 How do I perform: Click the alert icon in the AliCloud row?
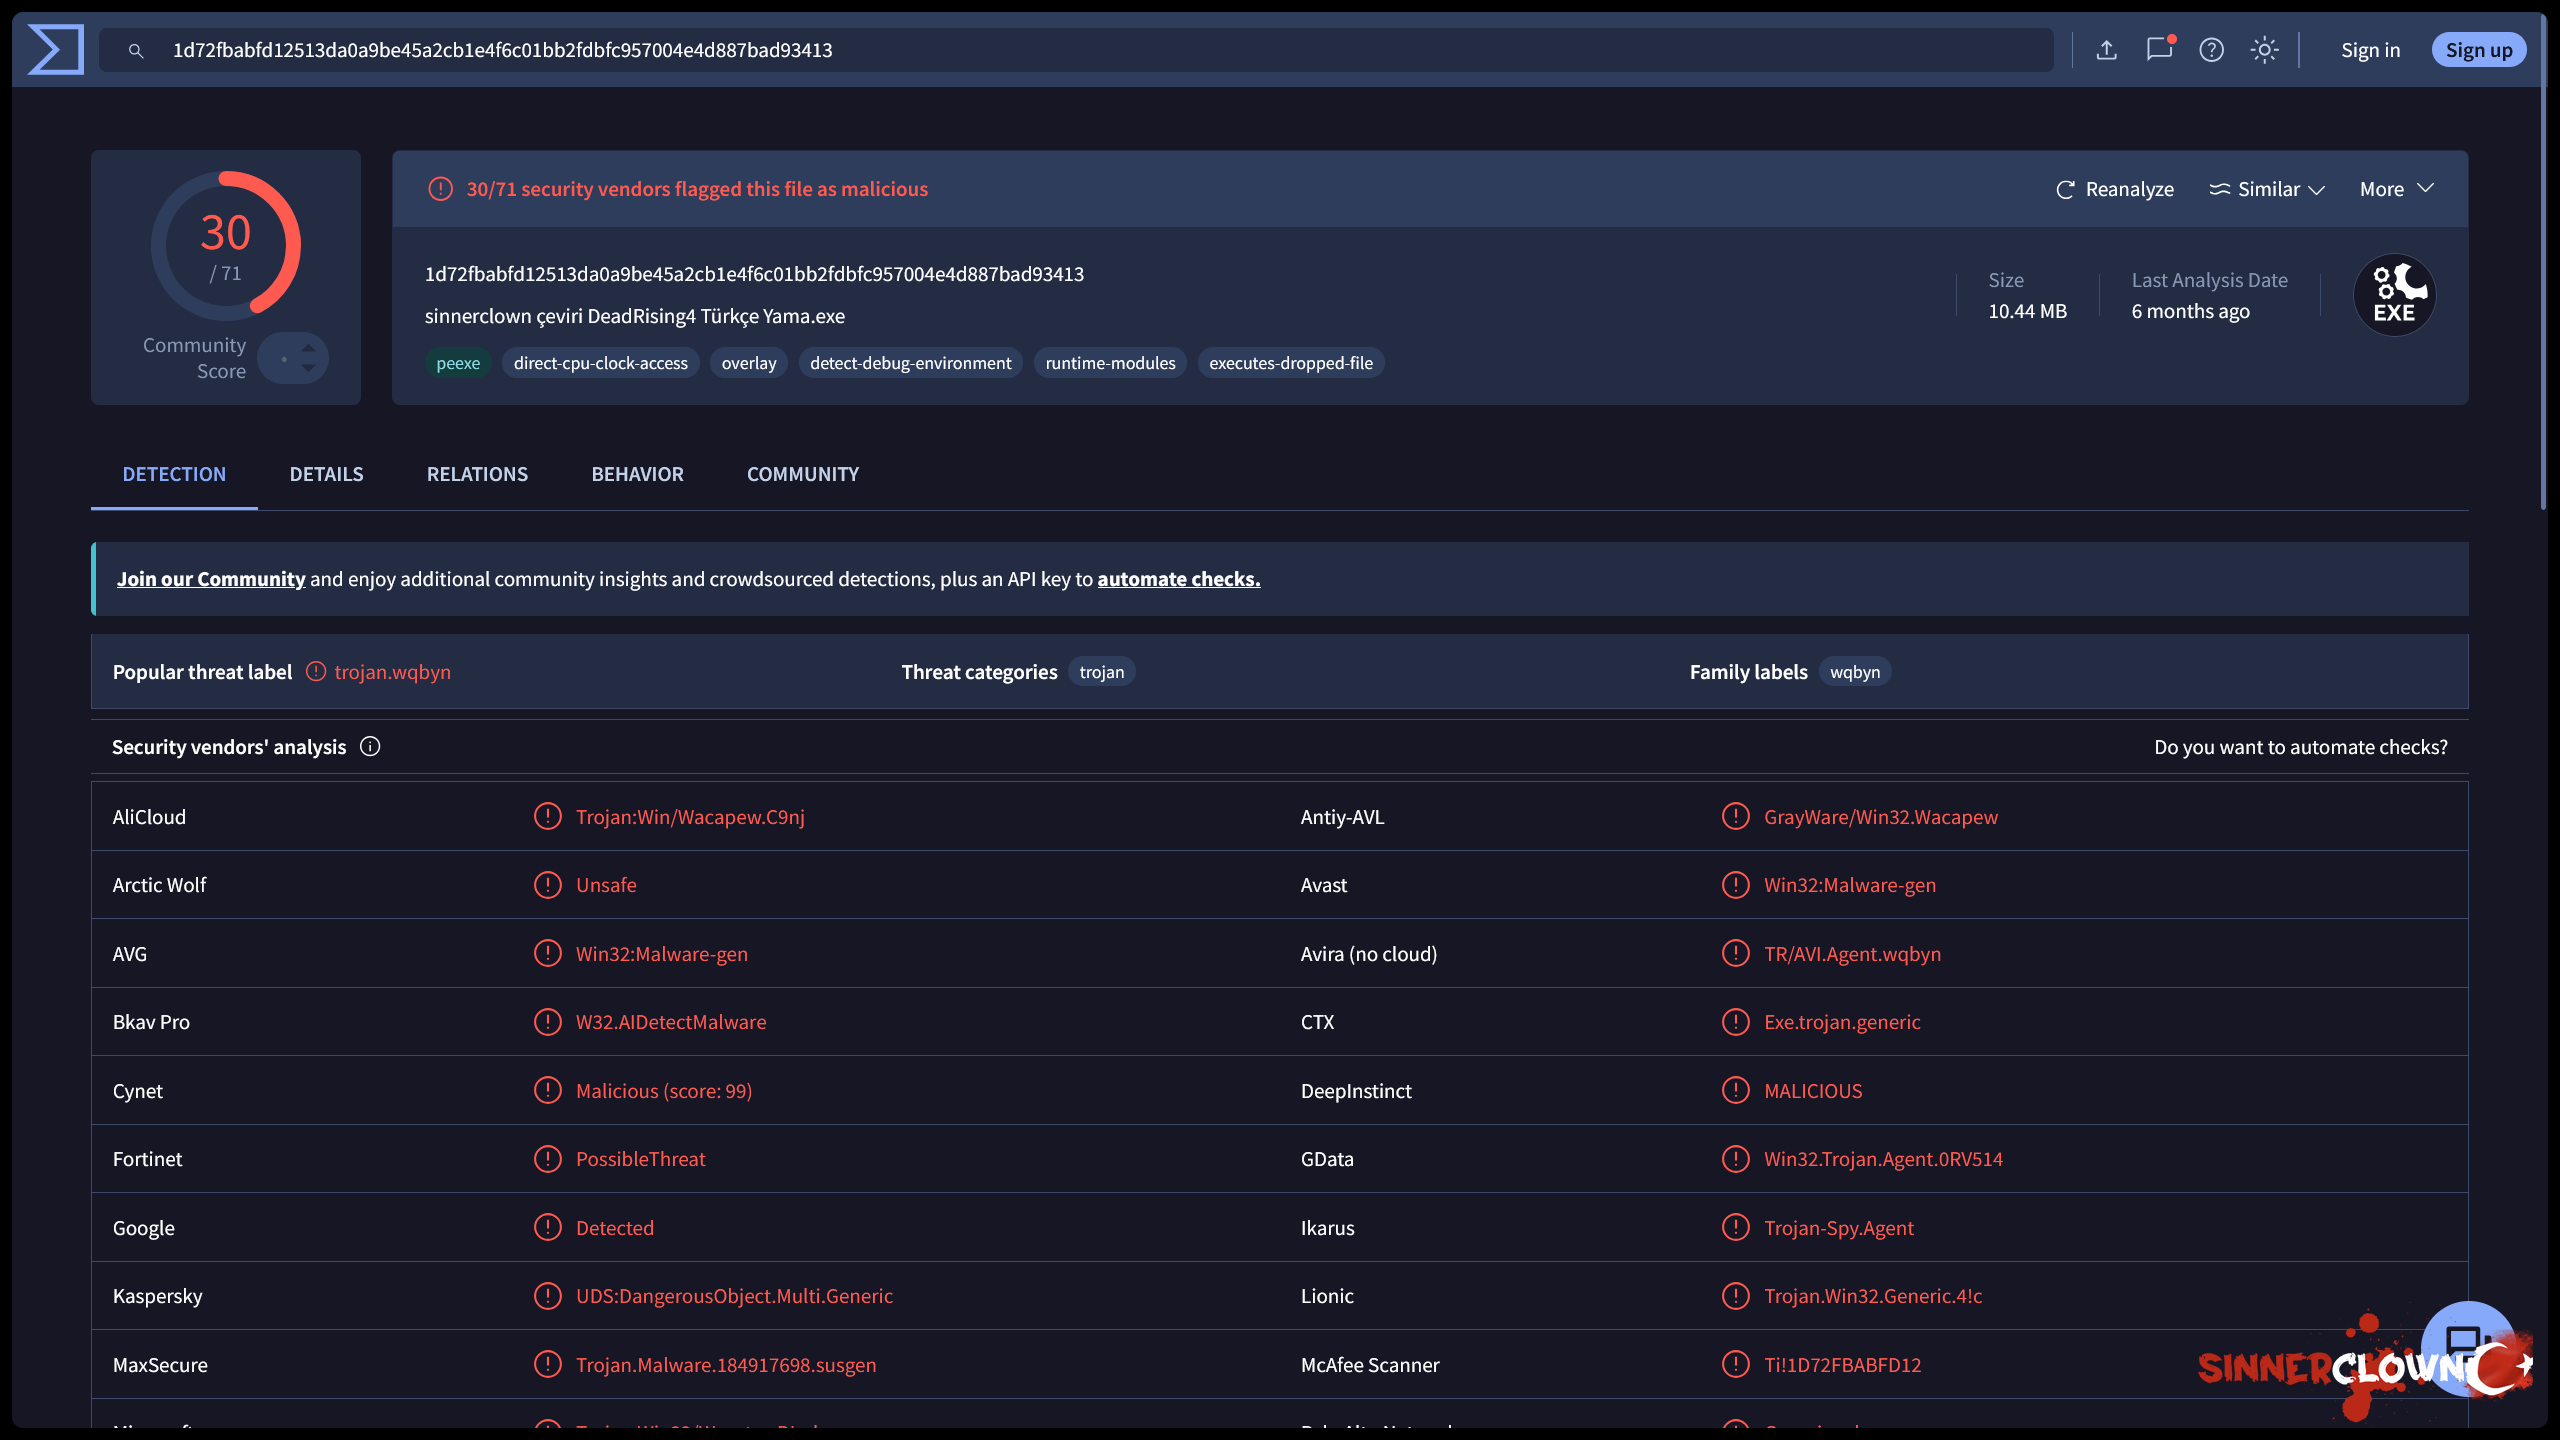click(x=548, y=817)
